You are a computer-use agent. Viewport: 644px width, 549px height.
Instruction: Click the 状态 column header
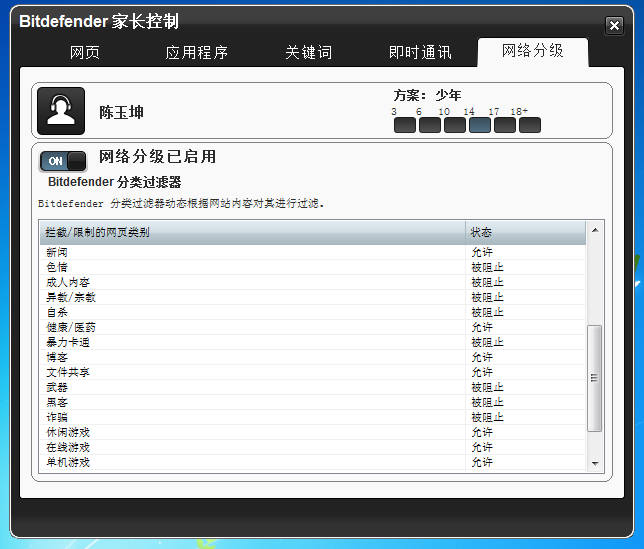tap(525, 232)
